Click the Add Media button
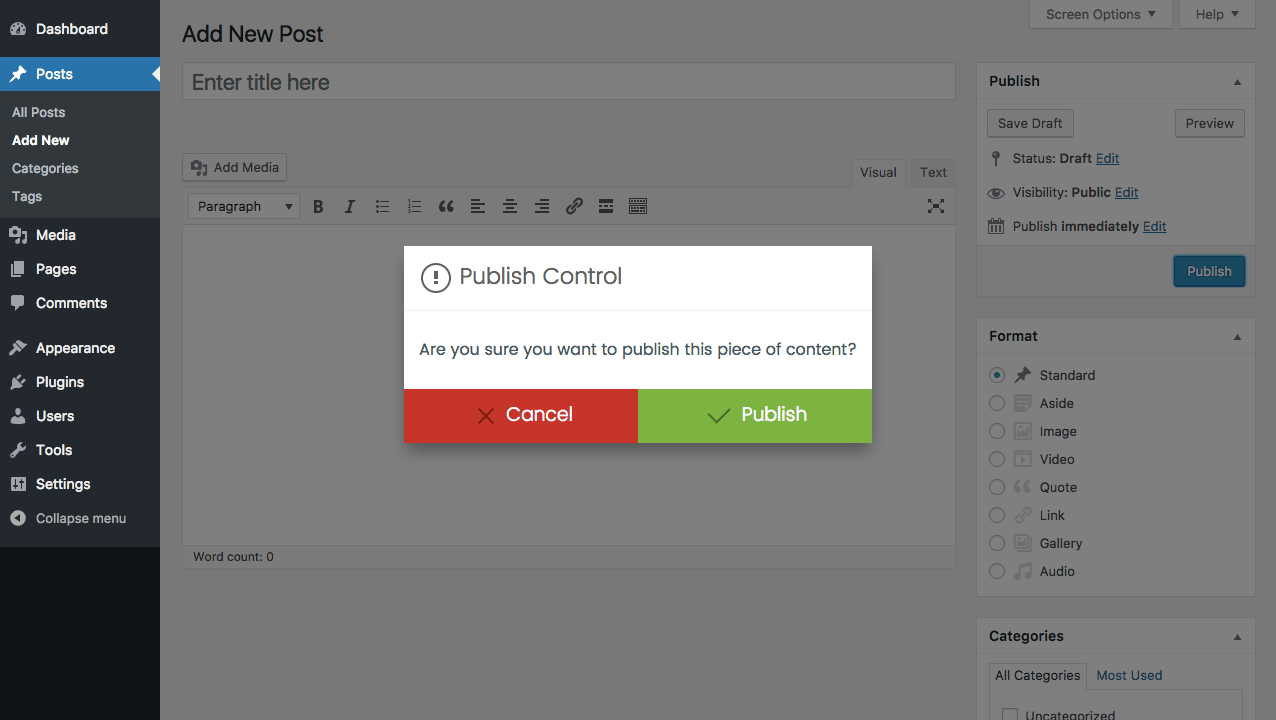 pyautogui.click(x=235, y=167)
